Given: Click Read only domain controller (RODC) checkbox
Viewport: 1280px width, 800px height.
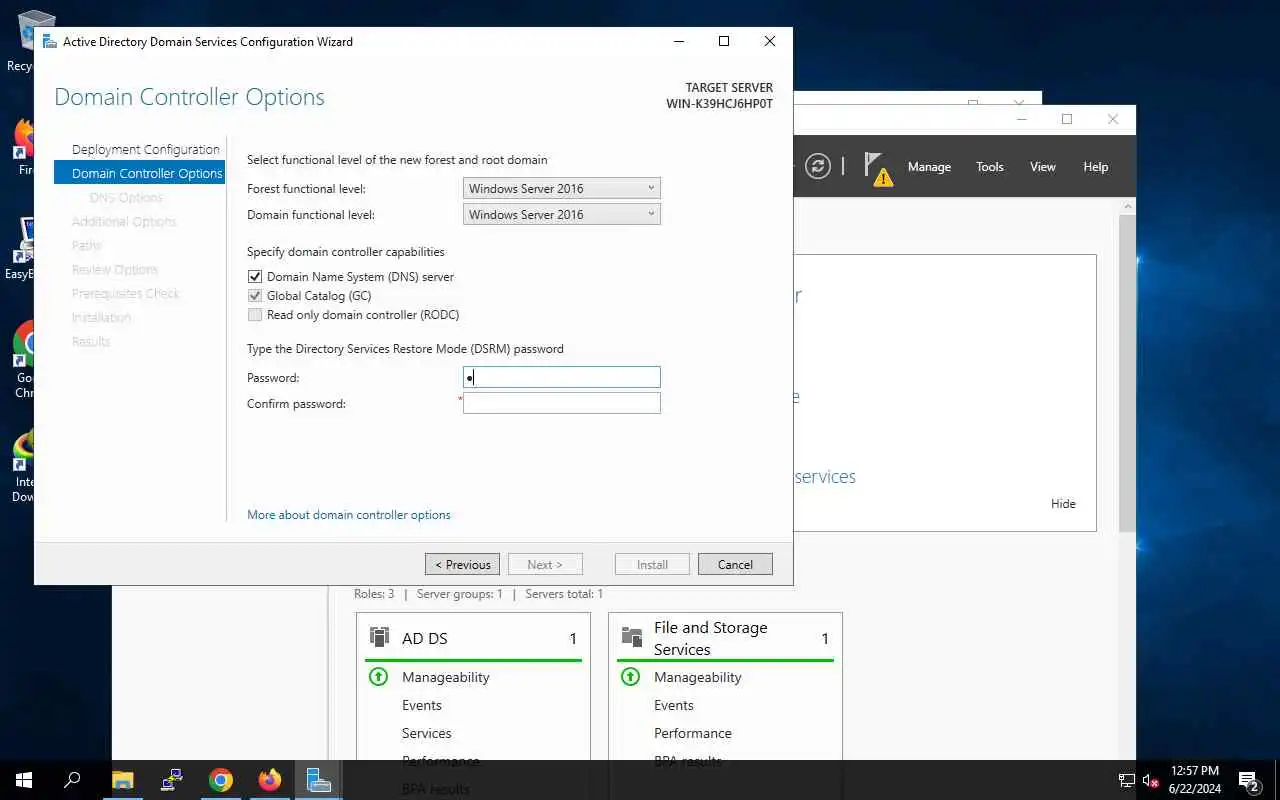Looking at the screenshot, I should coord(255,315).
